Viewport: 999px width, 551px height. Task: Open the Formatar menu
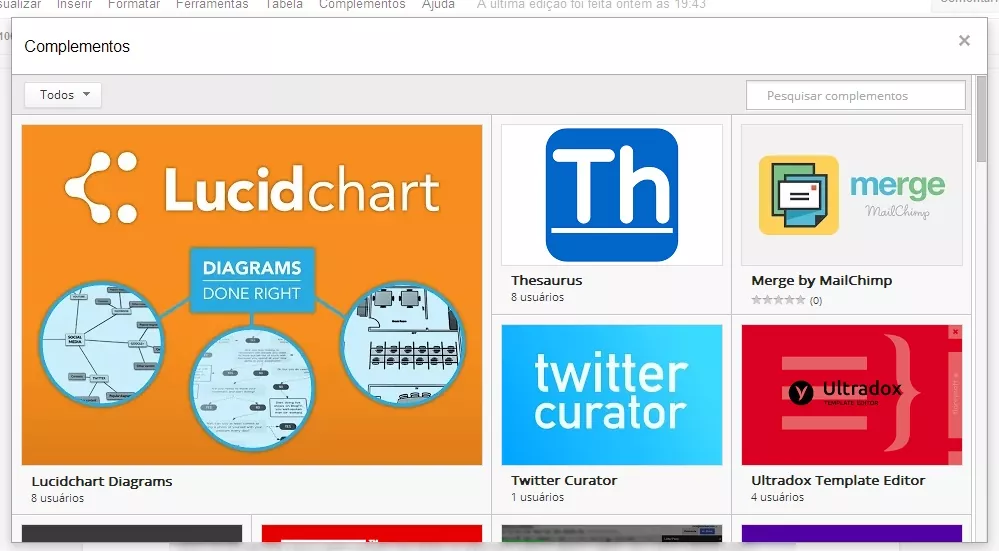tap(134, 4)
